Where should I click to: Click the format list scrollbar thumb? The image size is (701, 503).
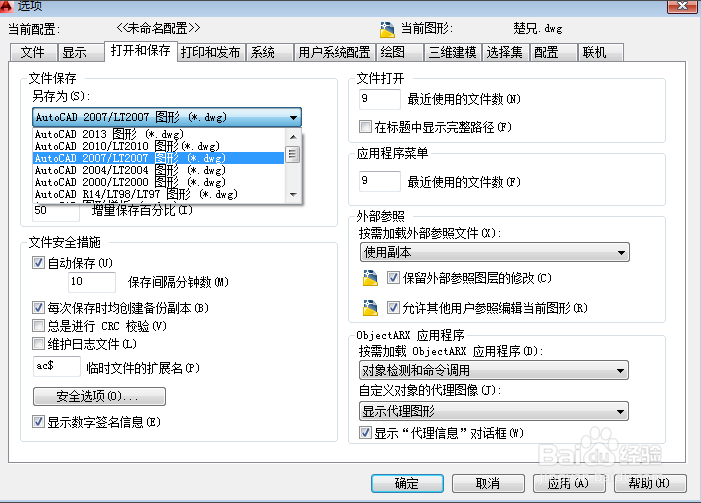(293, 154)
